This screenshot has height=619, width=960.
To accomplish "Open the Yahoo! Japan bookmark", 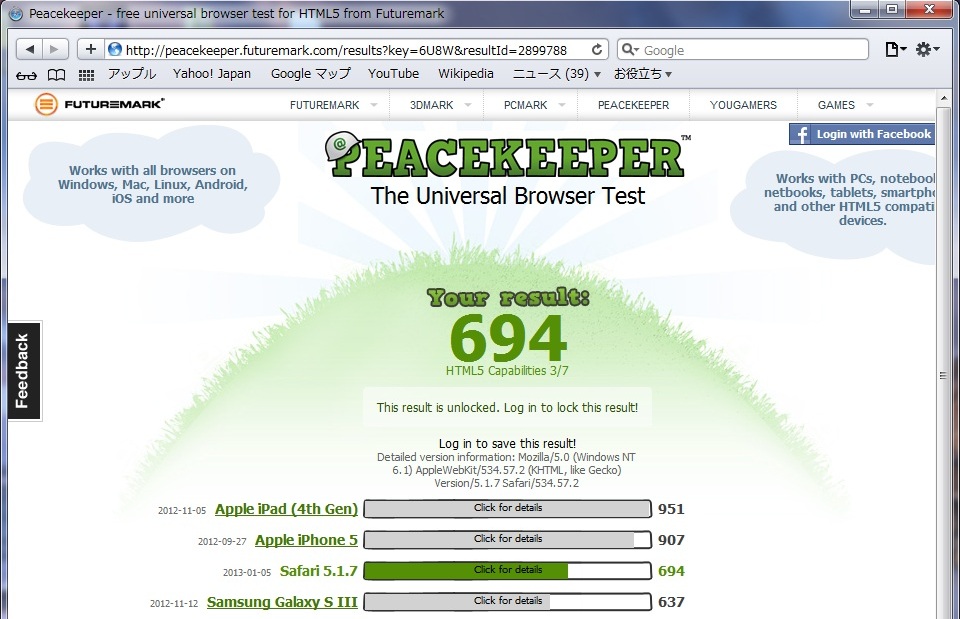I will coord(212,74).
